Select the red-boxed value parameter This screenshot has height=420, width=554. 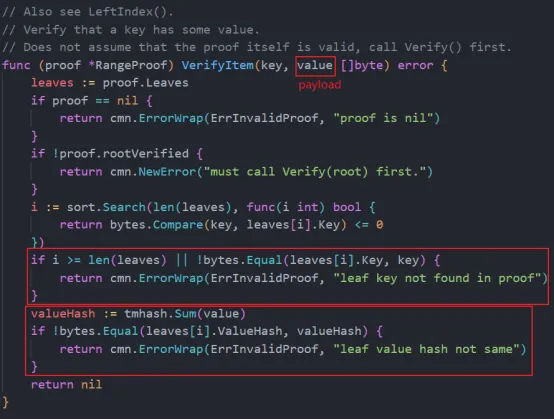pos(315,65)
